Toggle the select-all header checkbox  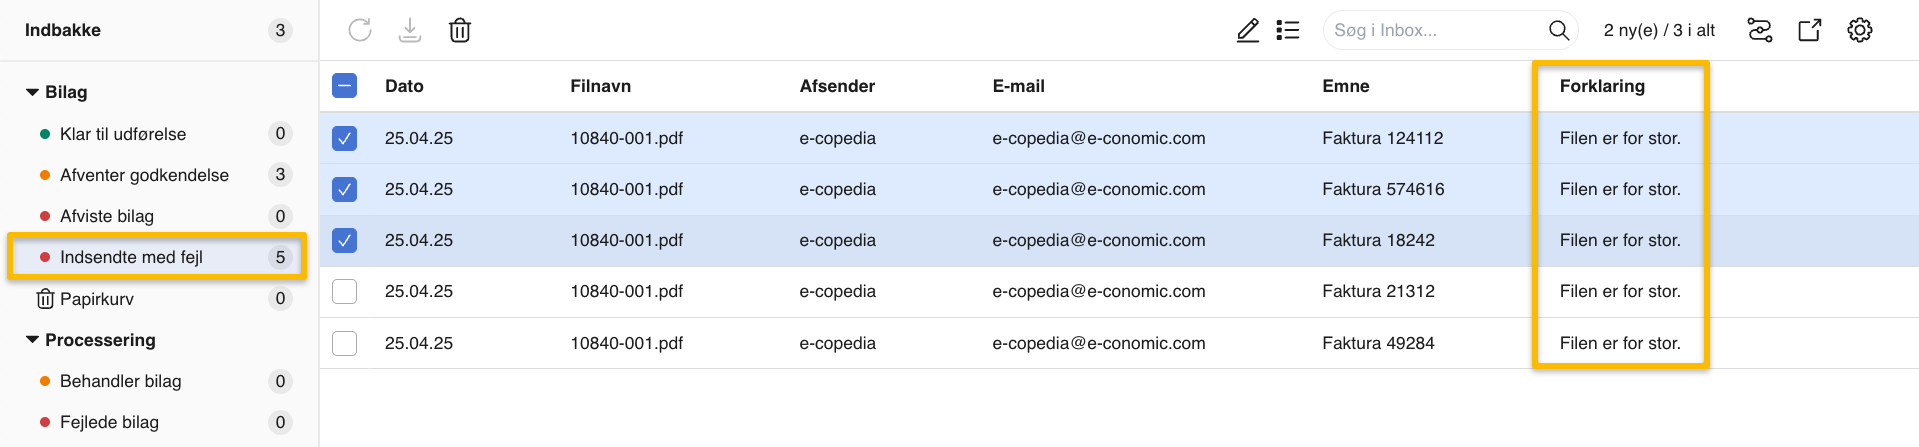click(345, 86)
